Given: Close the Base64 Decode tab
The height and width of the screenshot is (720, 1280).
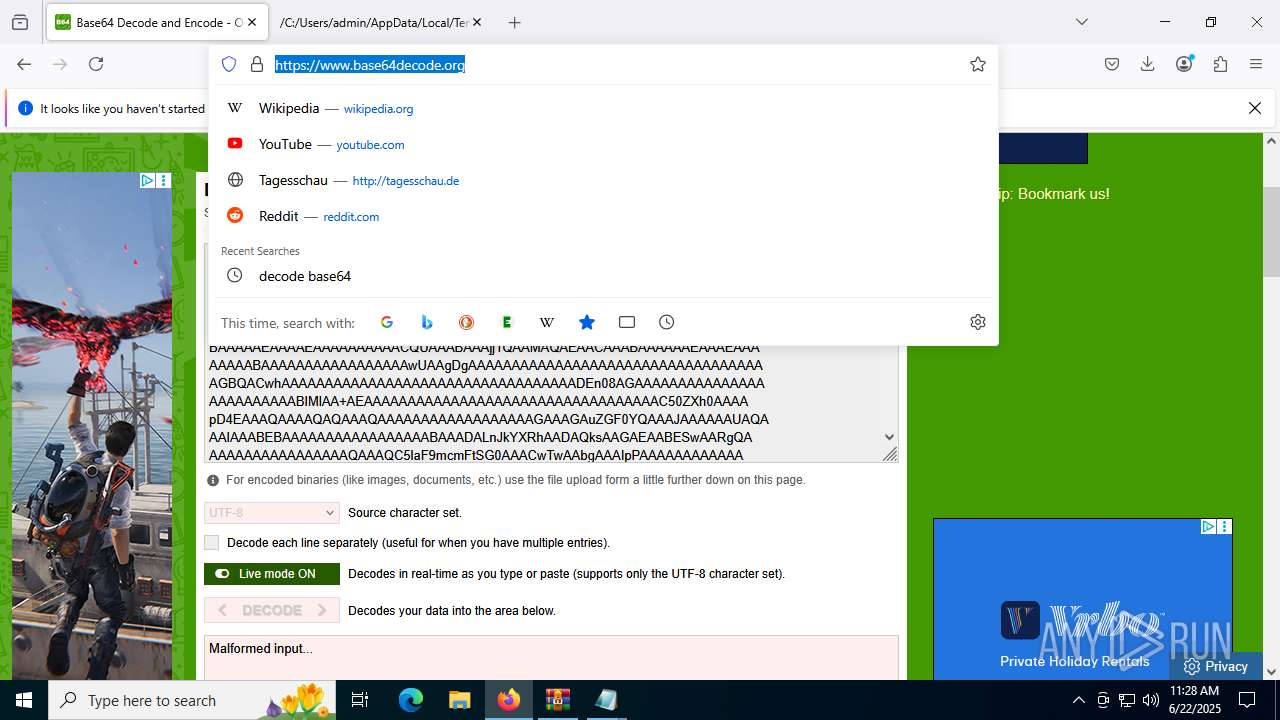Looking at the screenshot, I should [x=252, y=22].
